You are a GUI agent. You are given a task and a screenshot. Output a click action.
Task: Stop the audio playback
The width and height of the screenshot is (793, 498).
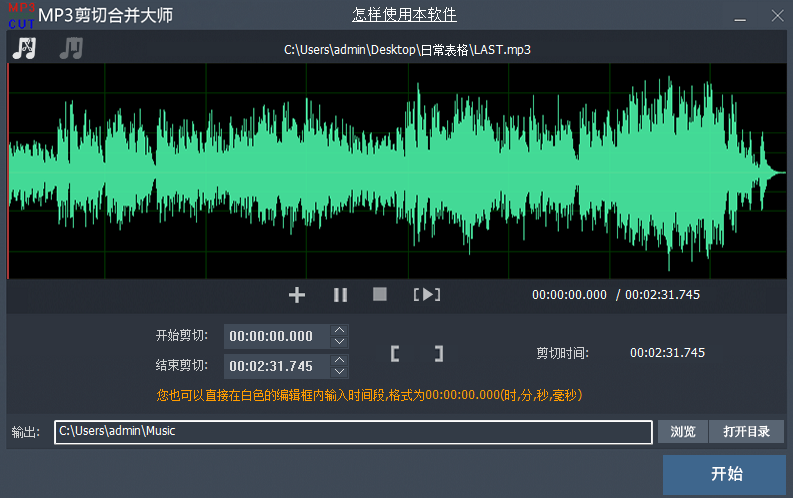pyautogui.click(x=380, y=294)
